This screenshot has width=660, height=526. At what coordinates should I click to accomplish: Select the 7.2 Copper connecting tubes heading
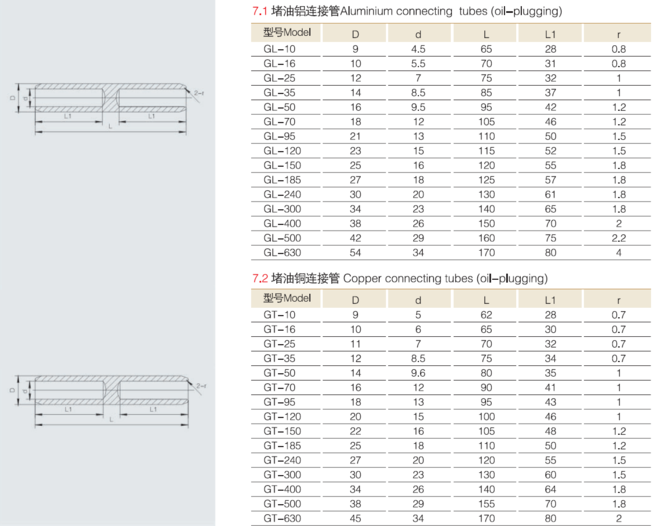click(400, 277)
